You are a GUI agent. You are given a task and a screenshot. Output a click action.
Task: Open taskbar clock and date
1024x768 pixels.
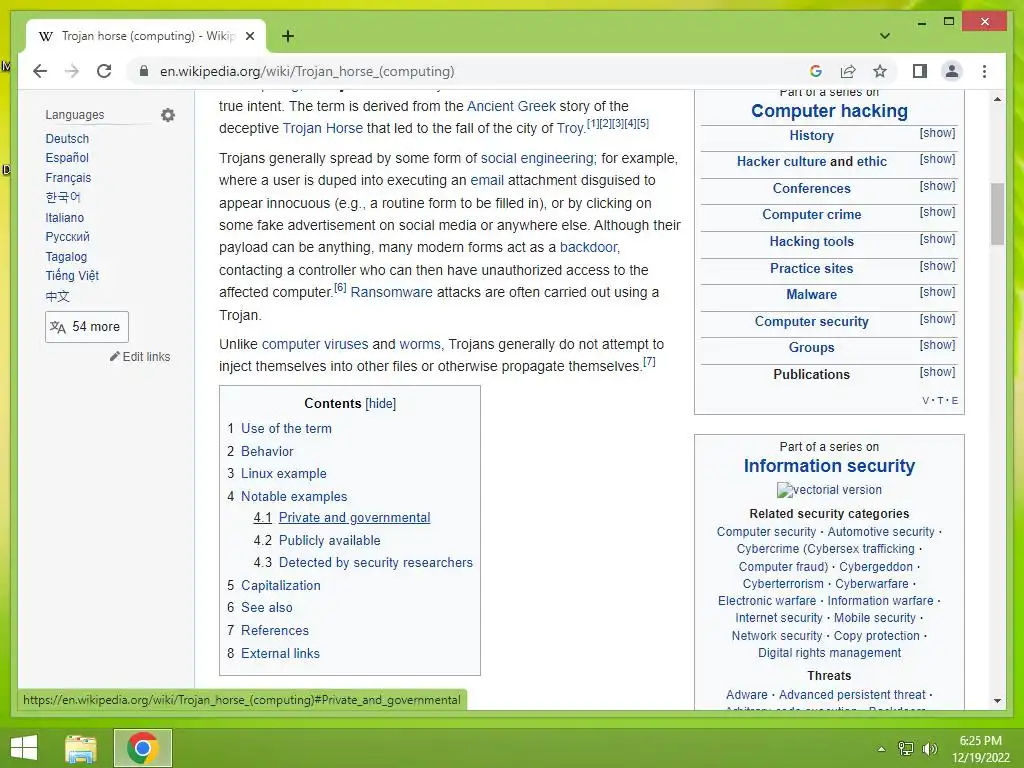pos(980,749)
